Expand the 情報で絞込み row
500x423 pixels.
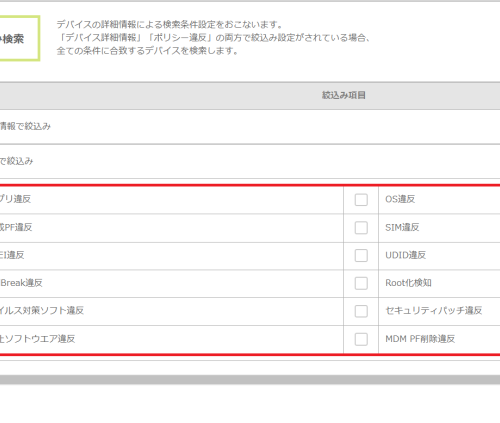(x=250, y=127)
